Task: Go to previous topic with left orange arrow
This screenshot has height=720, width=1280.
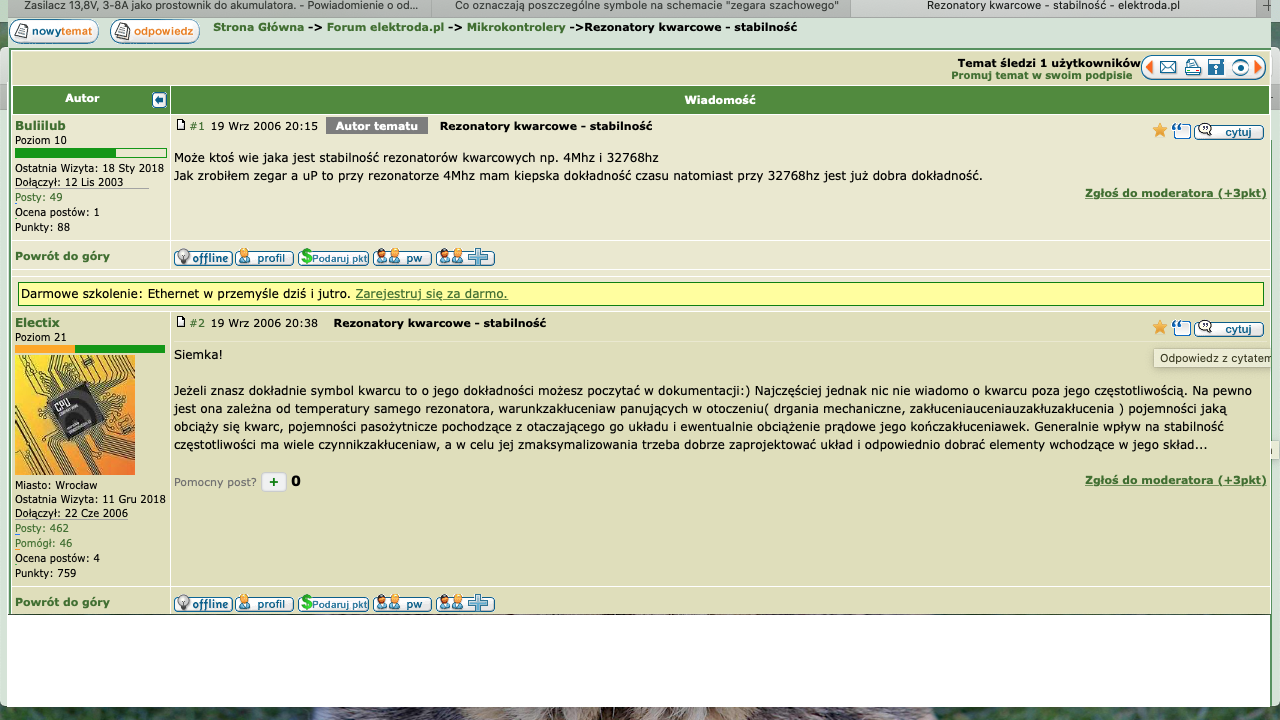Action: (x=1149, y=67)
